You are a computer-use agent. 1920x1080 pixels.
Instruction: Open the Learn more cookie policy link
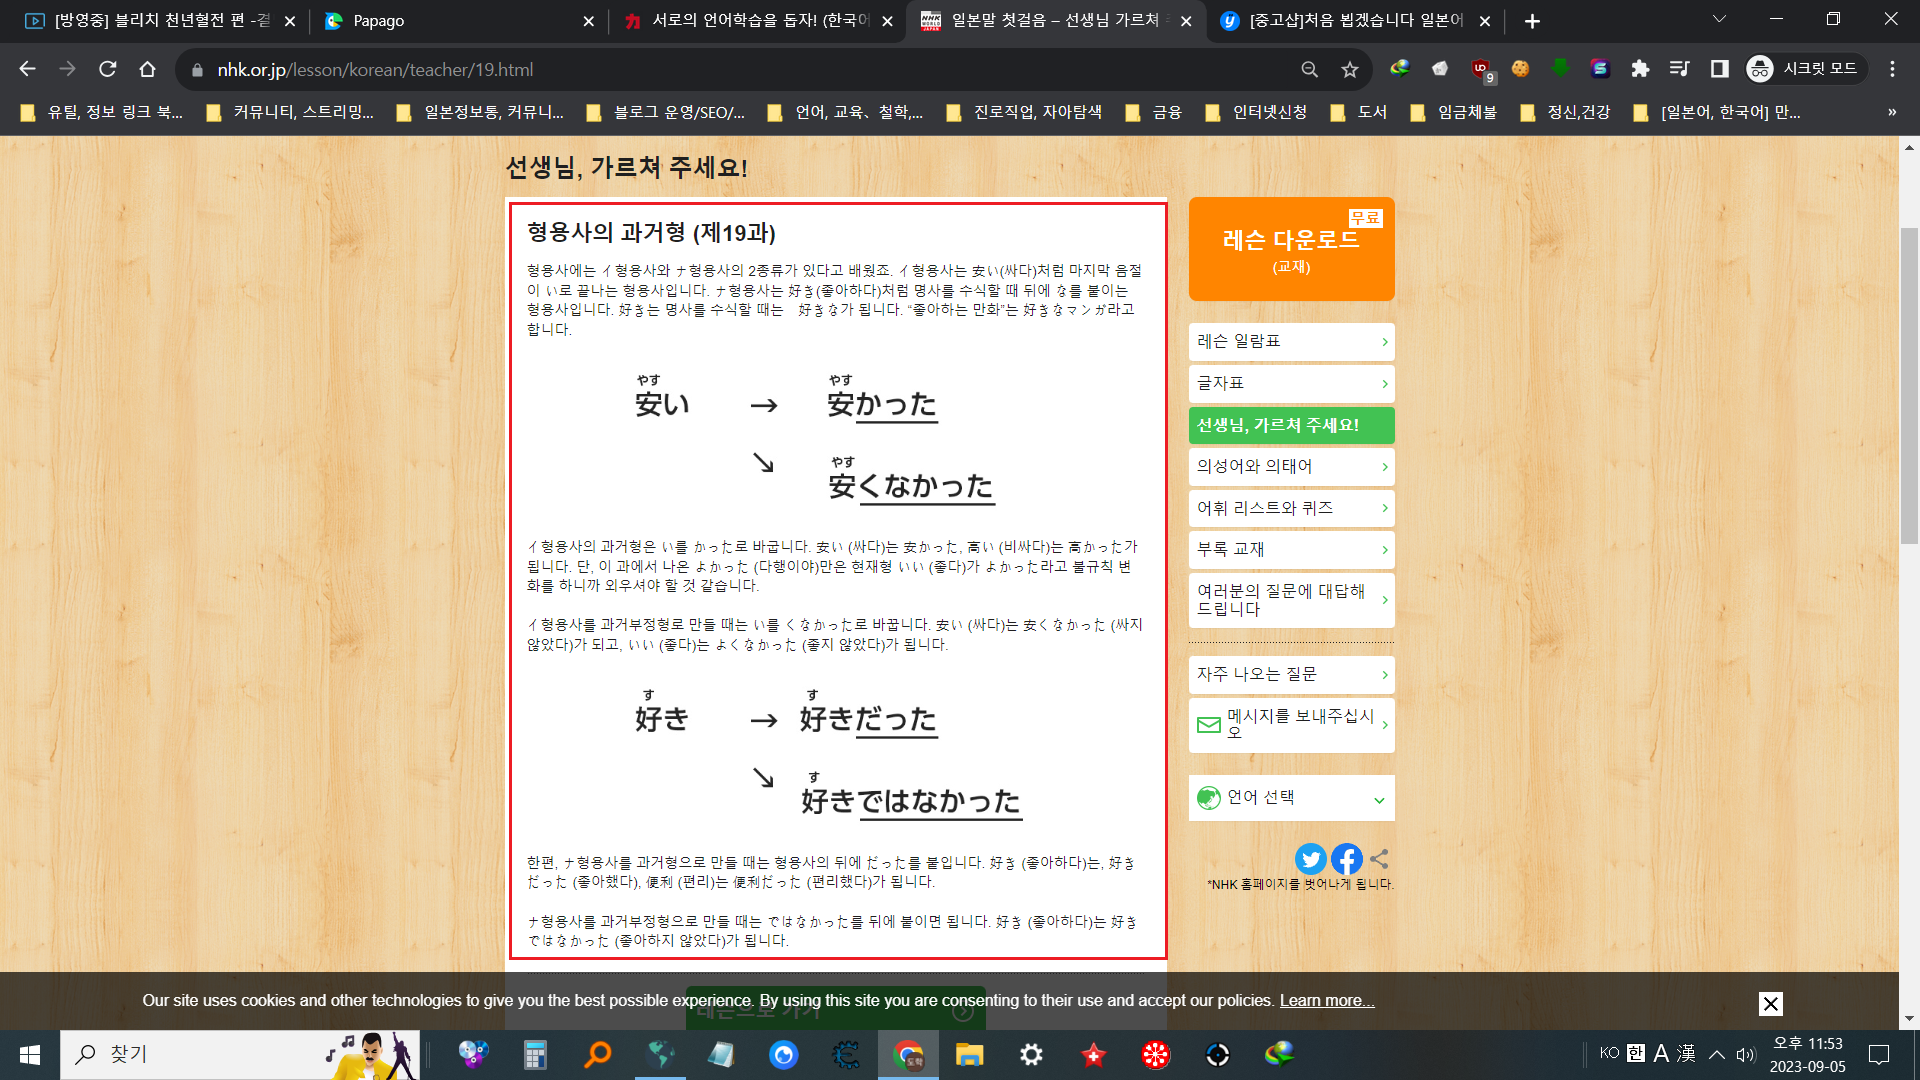[x=1326, y=1001]
